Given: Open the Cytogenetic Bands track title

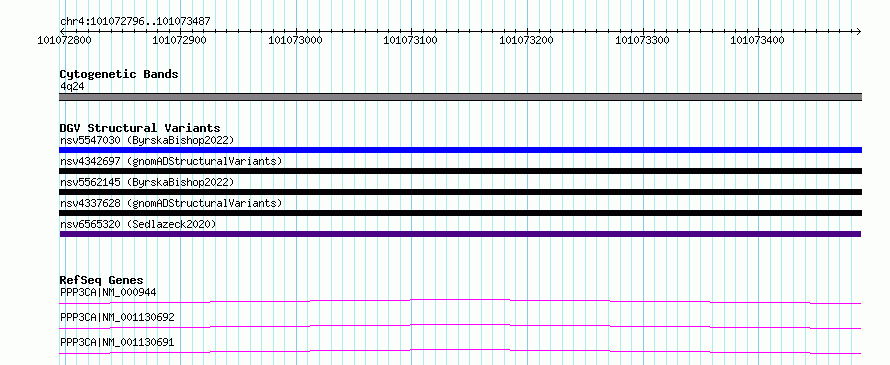Looking at the screenshot, I should [119, 74].
